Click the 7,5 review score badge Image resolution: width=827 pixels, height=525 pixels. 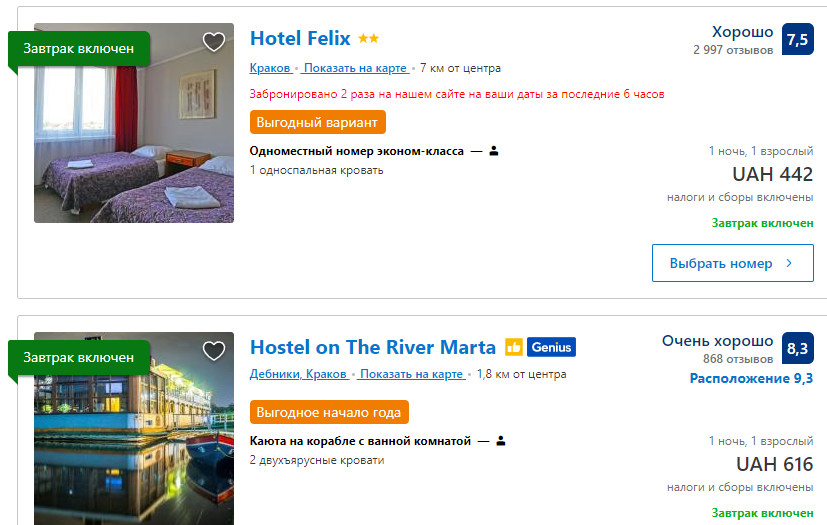[x=797, y=40]
